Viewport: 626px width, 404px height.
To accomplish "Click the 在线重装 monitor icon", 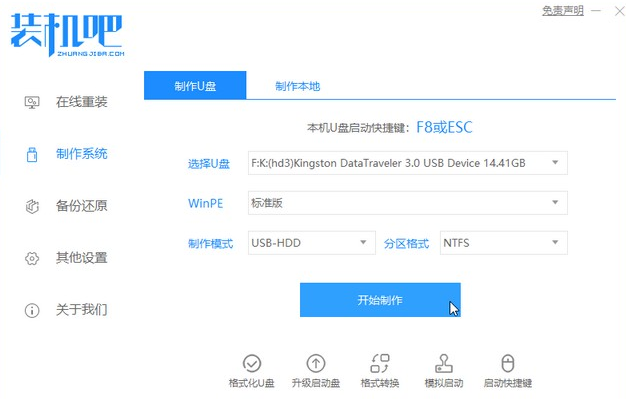I will [32, 103].
